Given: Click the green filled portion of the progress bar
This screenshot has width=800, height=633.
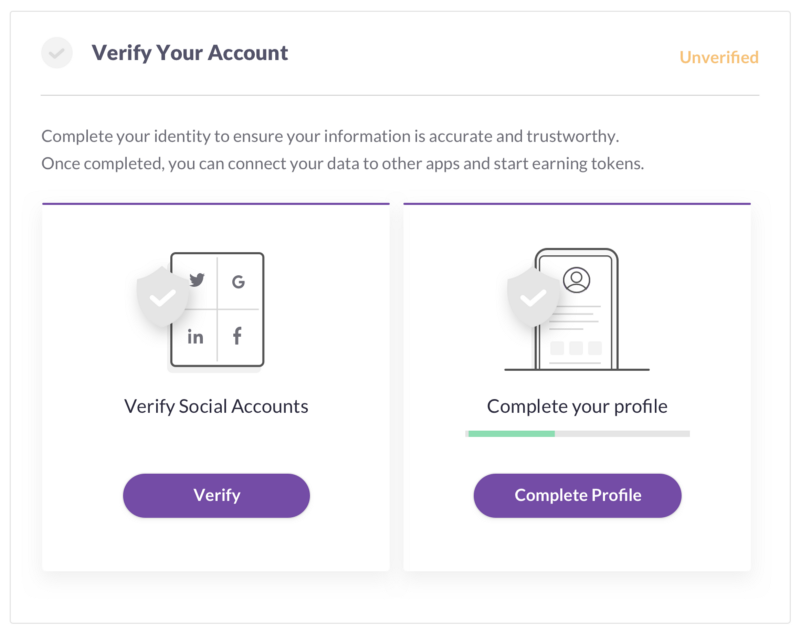Looking at the screenshot, I should (510, 433).
